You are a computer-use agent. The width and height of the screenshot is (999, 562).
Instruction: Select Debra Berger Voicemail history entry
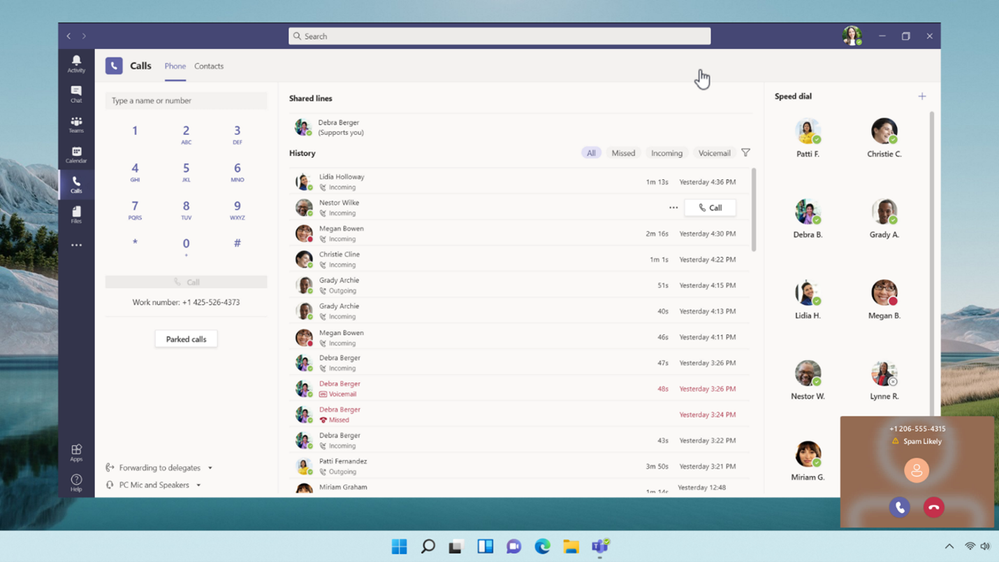click(519, 389)
